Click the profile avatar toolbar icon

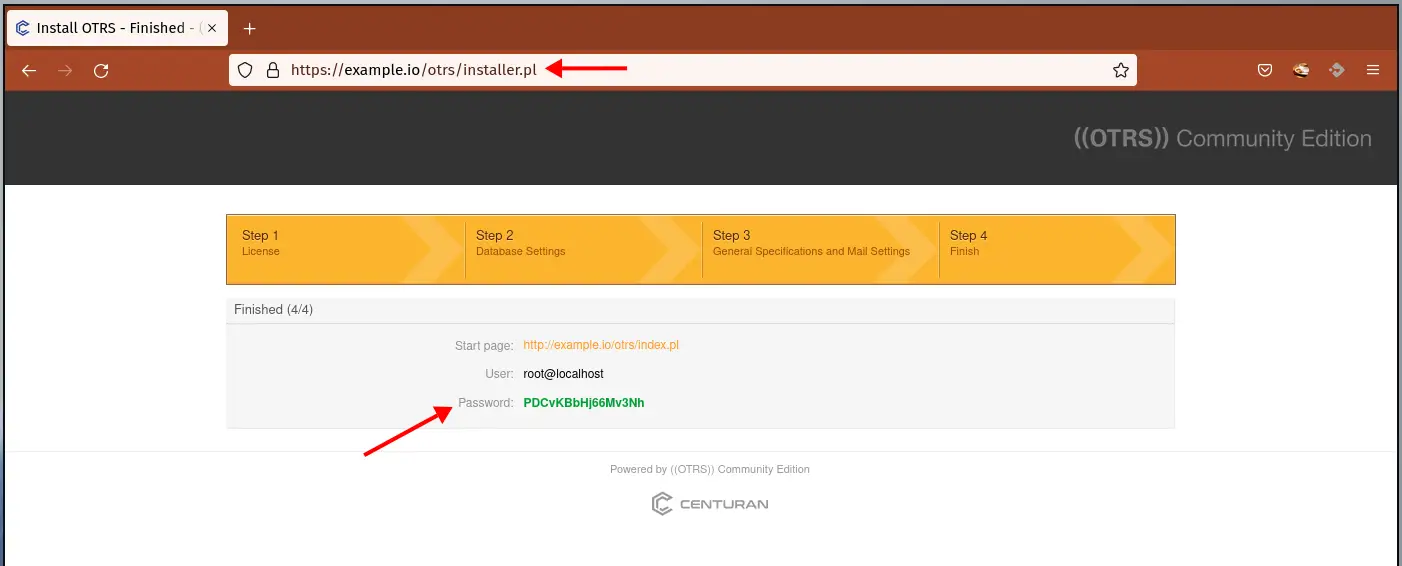tap(1301, 71)
